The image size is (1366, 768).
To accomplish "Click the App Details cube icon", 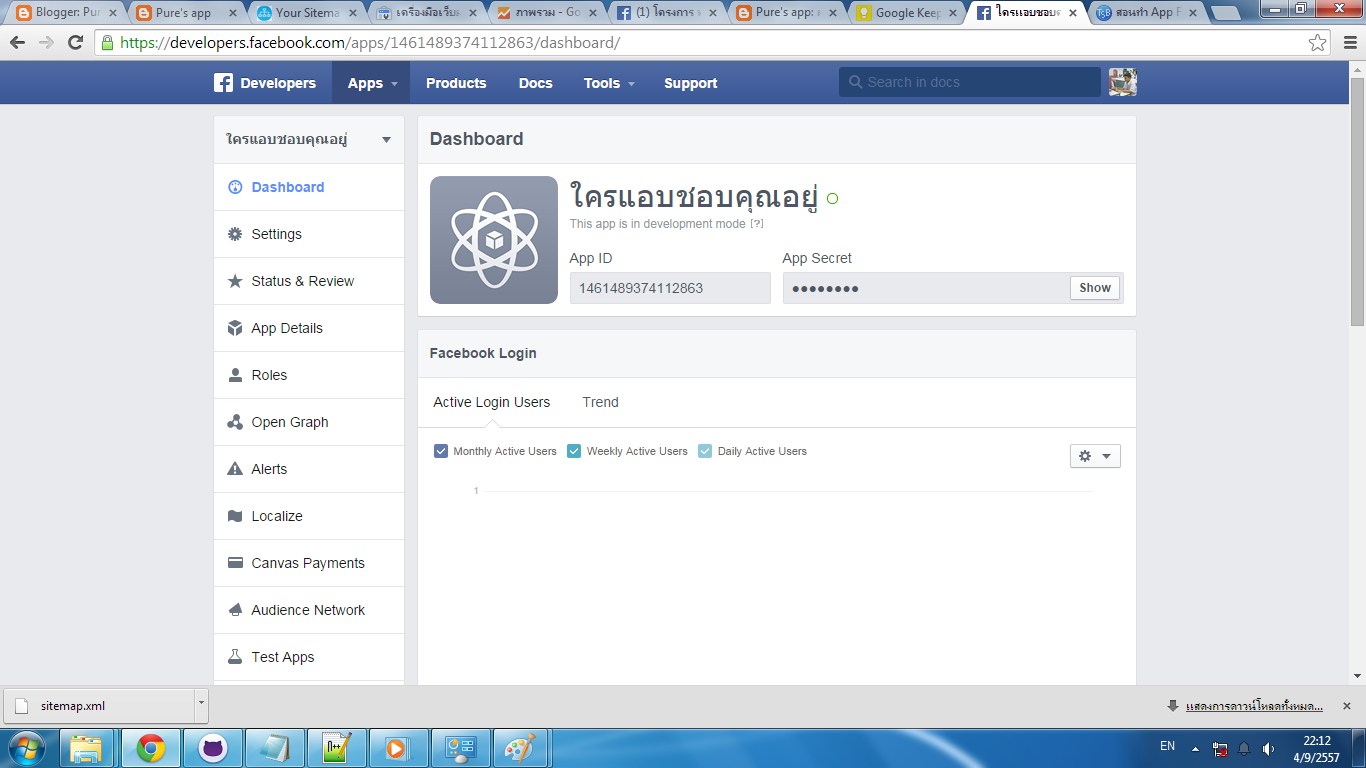I will coord(235,328).
